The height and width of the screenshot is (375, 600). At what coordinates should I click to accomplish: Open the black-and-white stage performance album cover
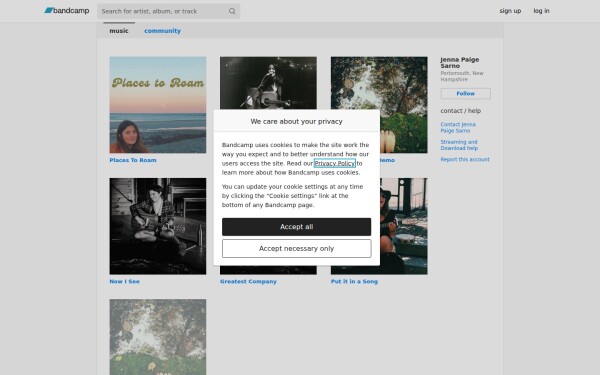pos(268,83)
